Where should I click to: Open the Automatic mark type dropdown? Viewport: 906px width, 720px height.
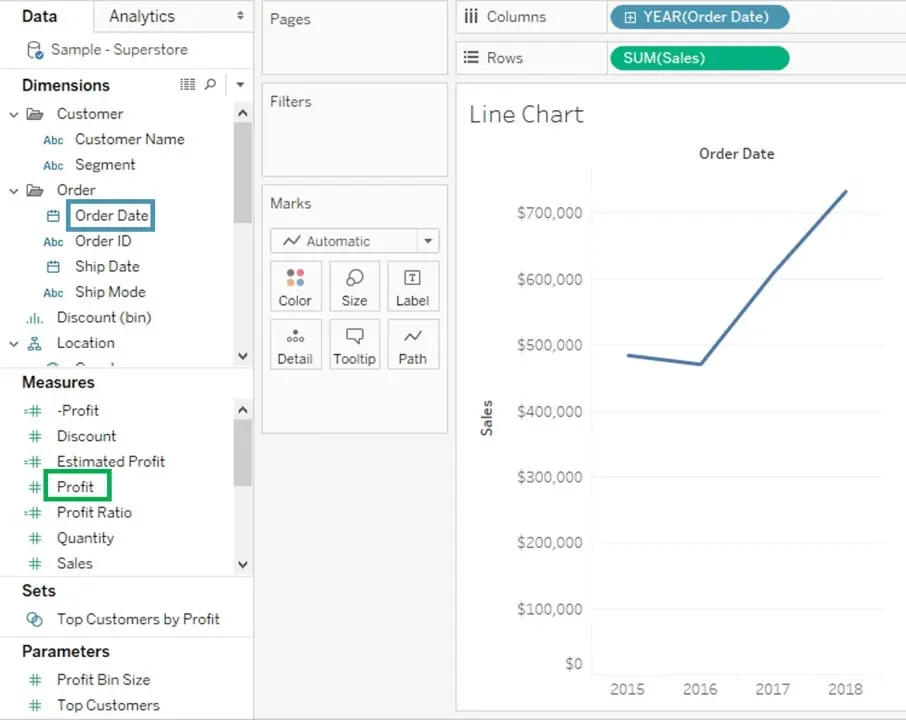click(x=427, y=241)
